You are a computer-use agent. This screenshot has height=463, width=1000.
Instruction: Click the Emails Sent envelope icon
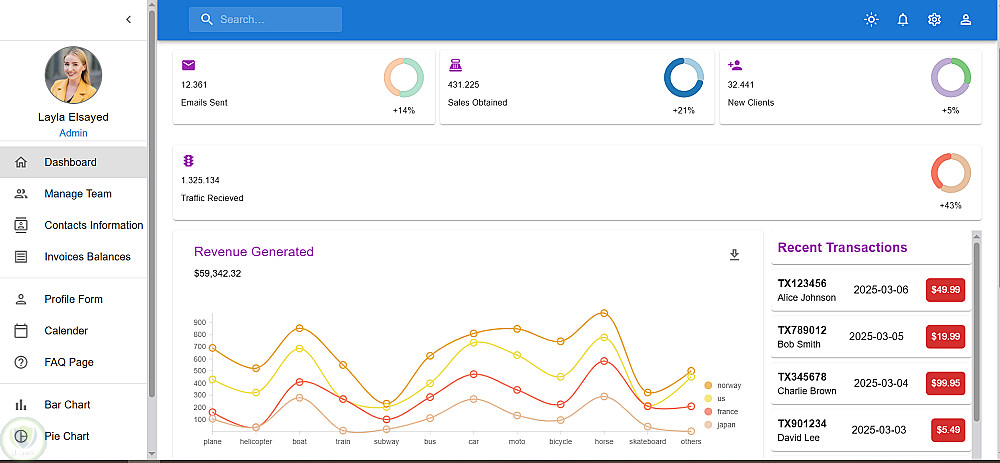click(x=189, y=65)
